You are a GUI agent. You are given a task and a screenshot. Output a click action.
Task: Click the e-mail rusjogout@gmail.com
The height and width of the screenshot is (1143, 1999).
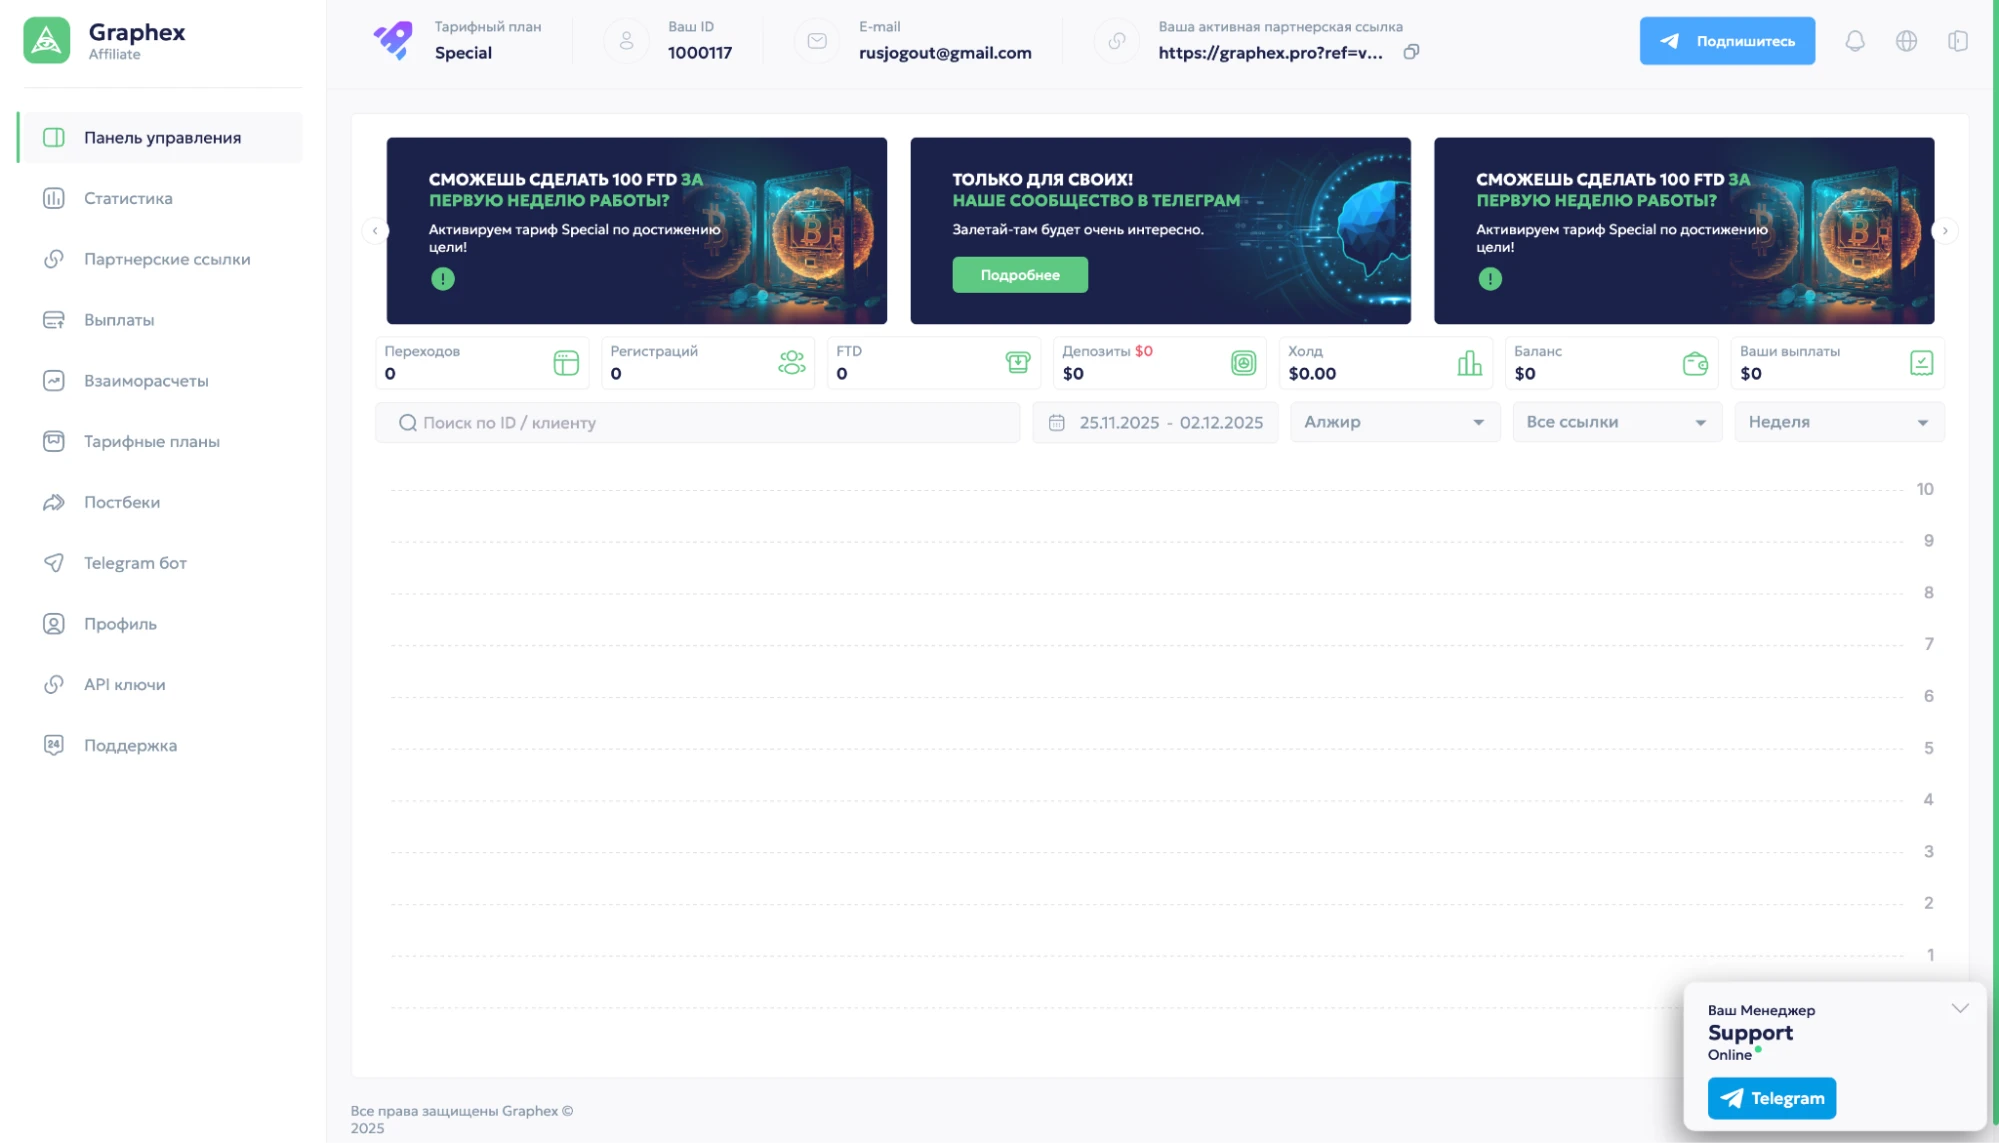click(945, 53)
